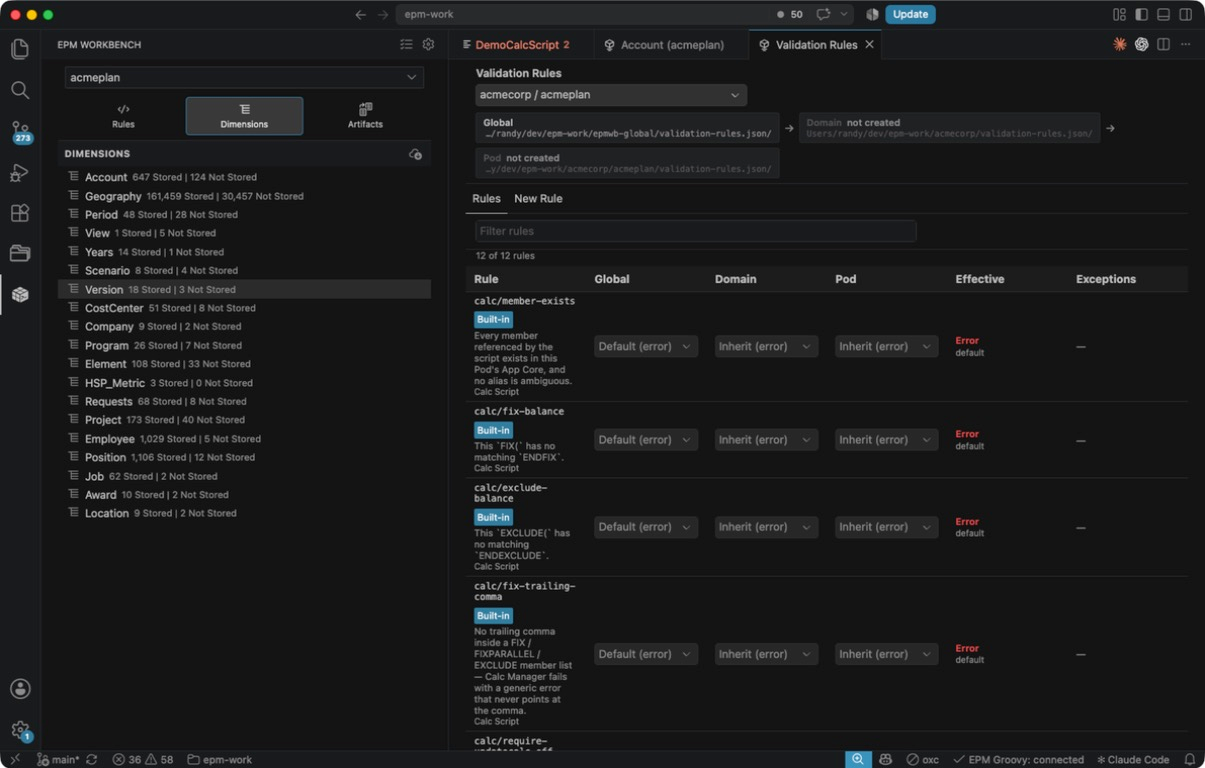Open the ChatGPT icon in the editor toolbar
Viewport: 1205px width, 768px height.
tap(1141, 45)
